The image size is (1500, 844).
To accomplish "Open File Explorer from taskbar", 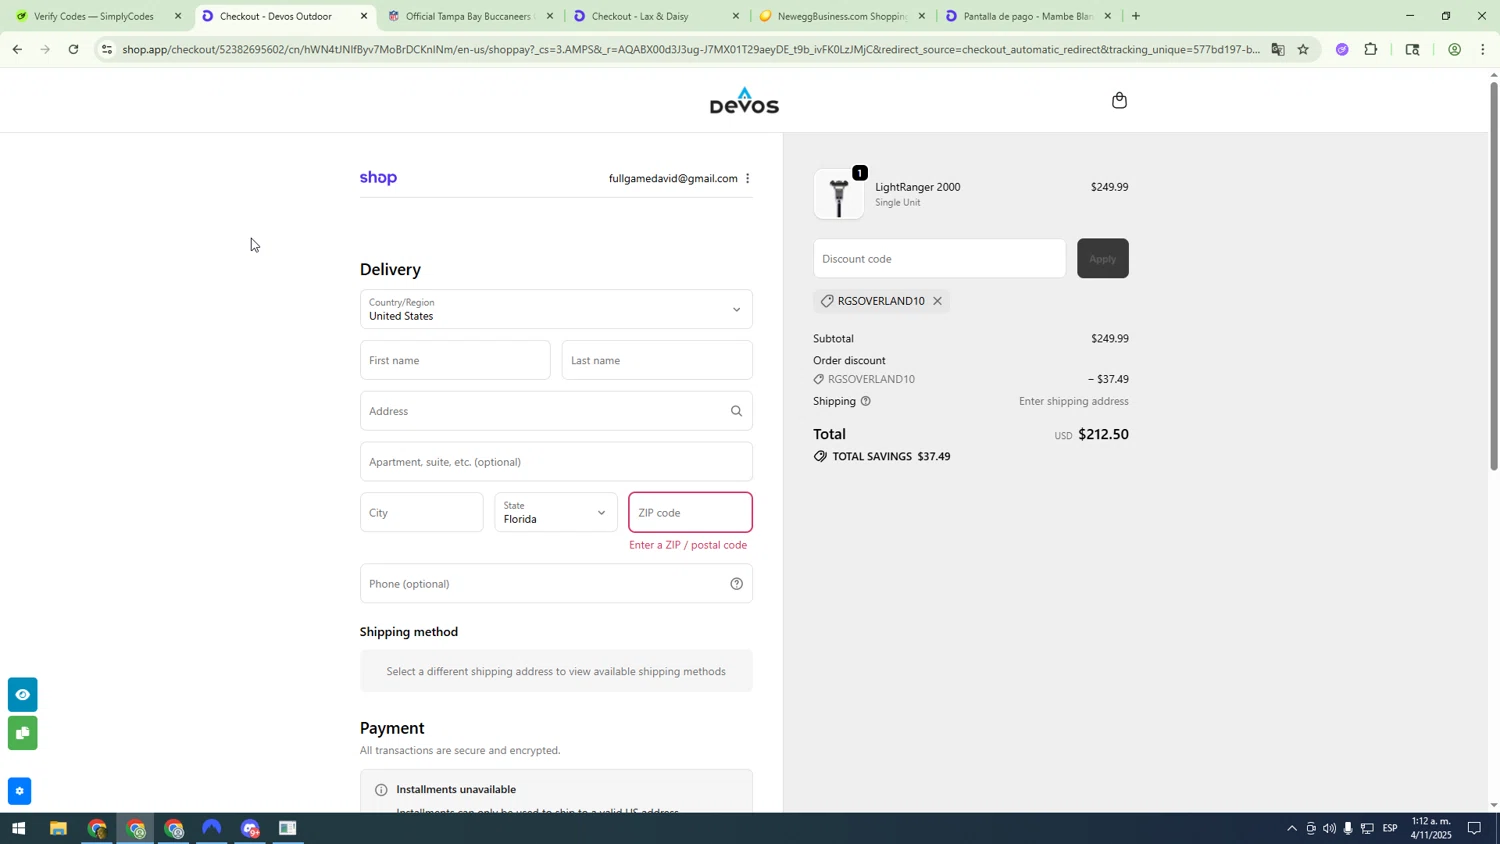I will pyautogui.click(x=58, y=829).
